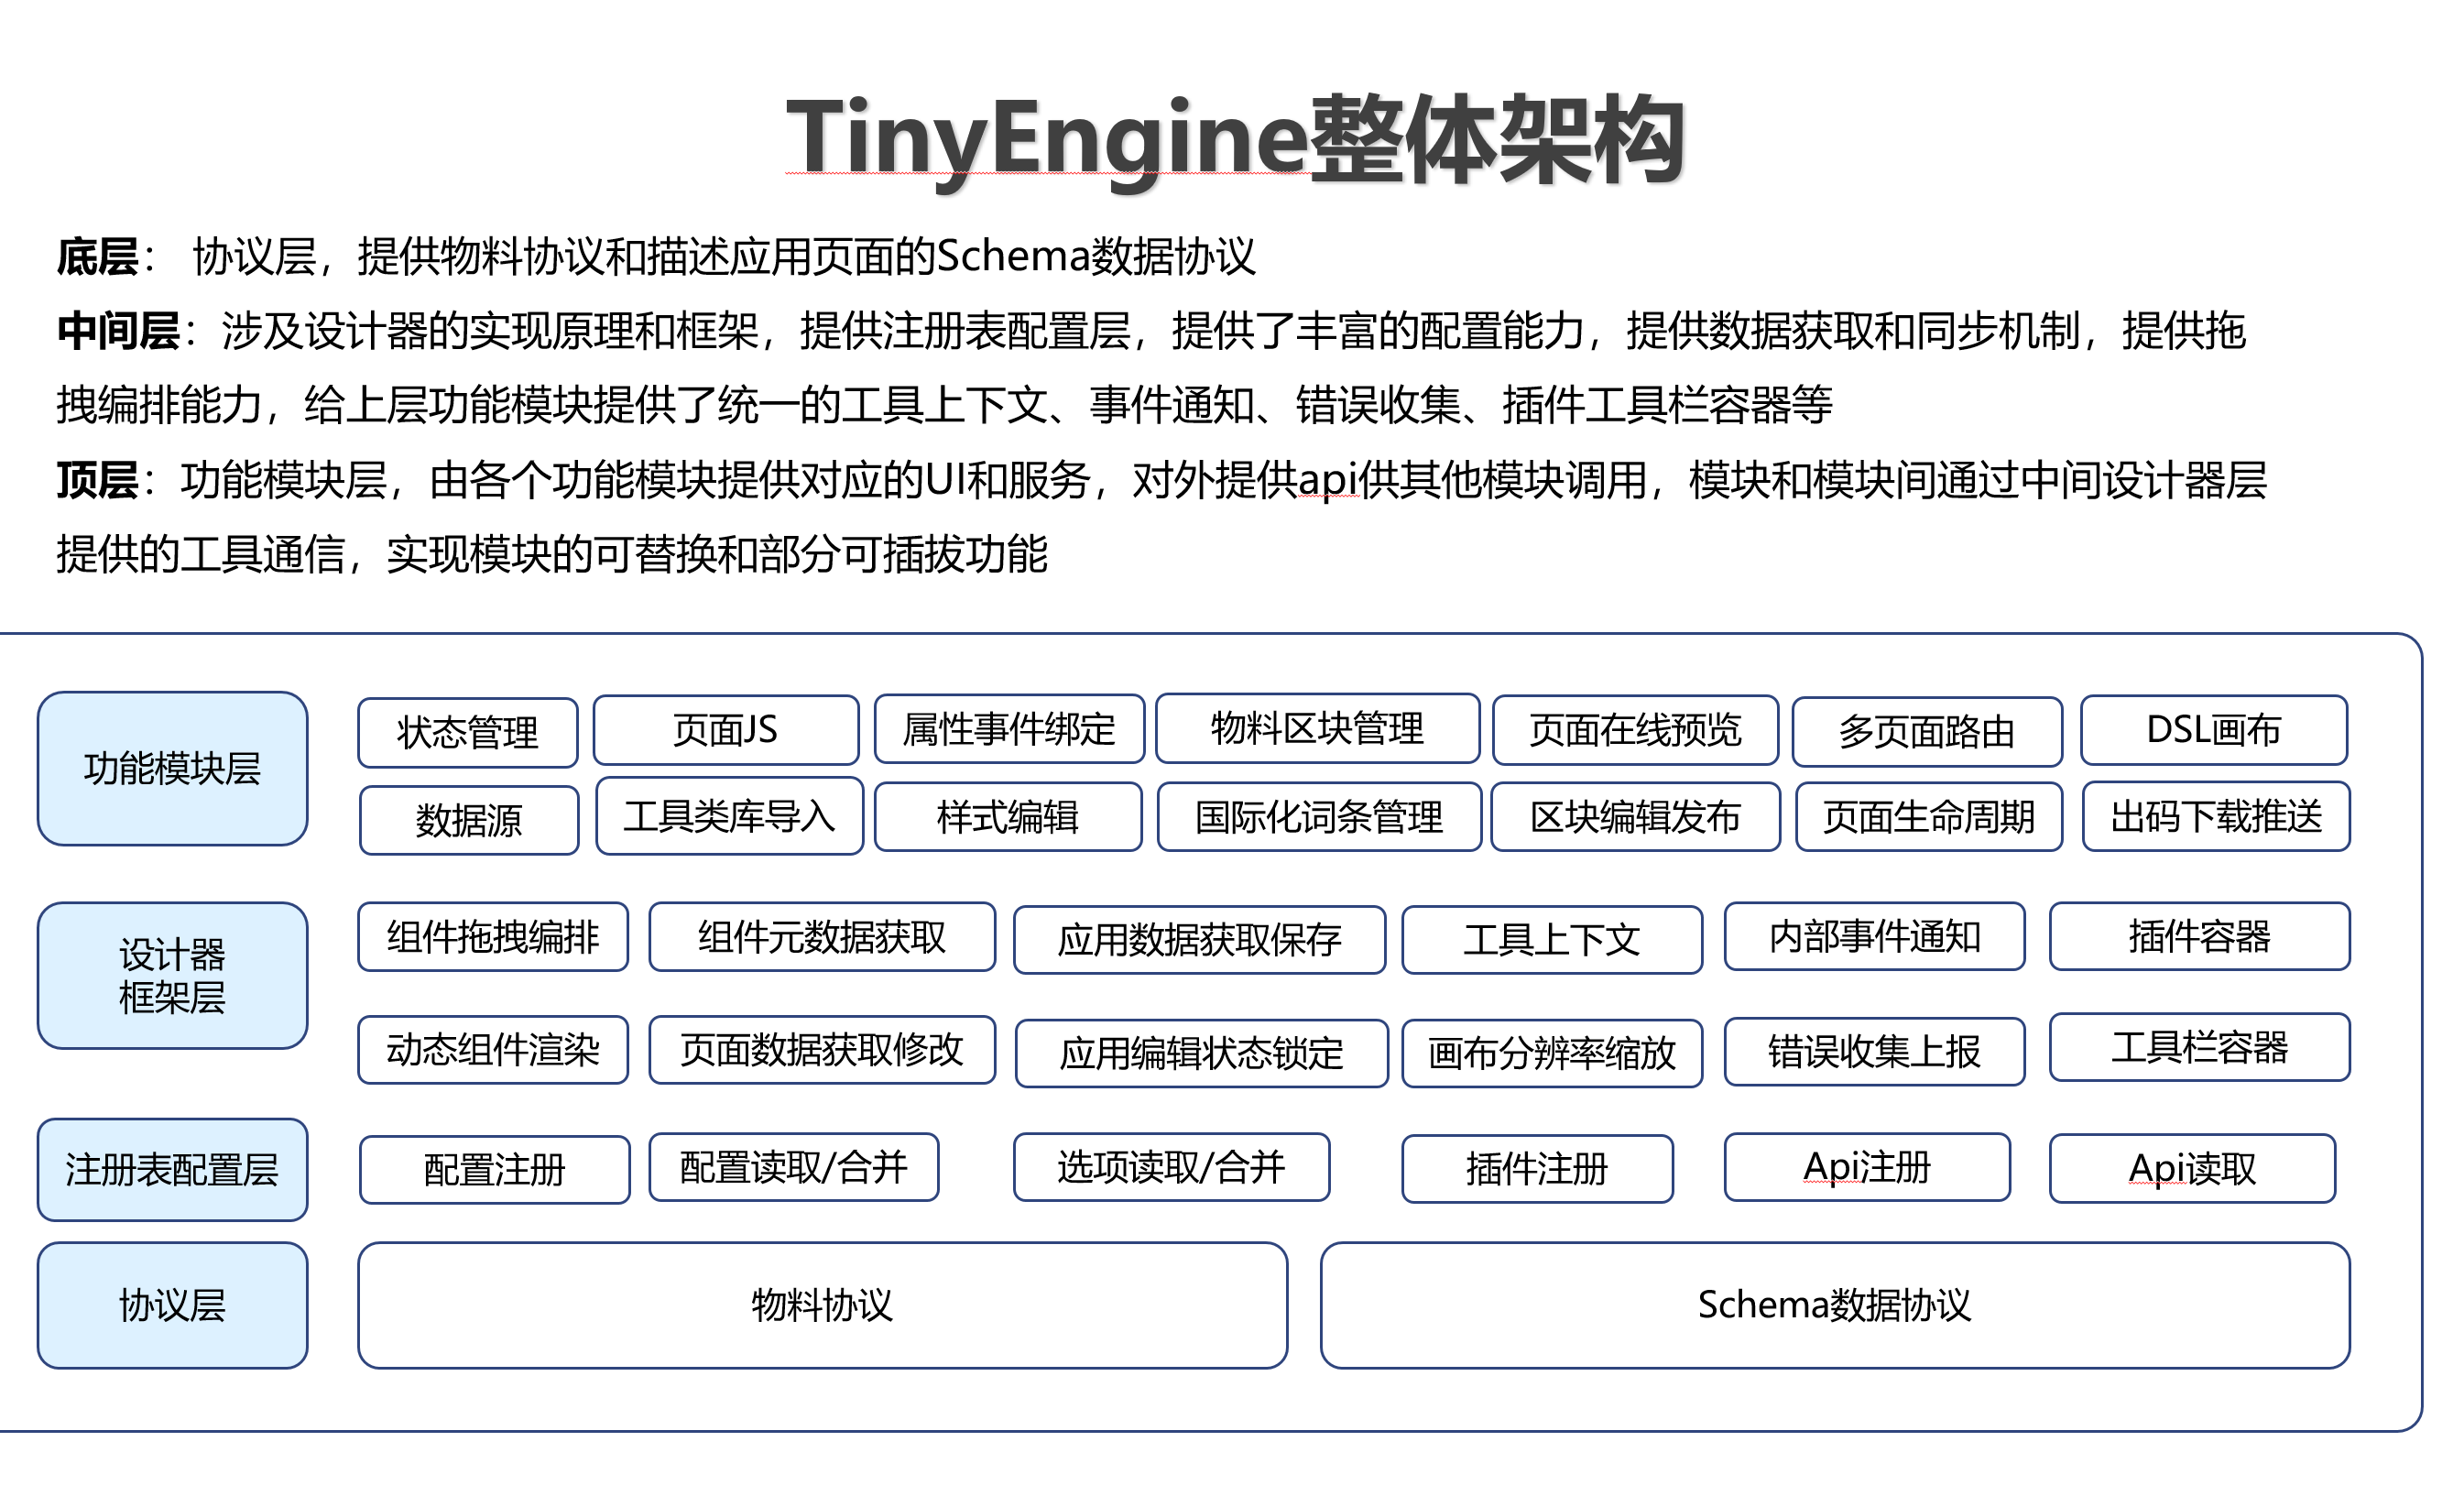Expand the 设计器框架层 panel

click(x=172, y=975)
